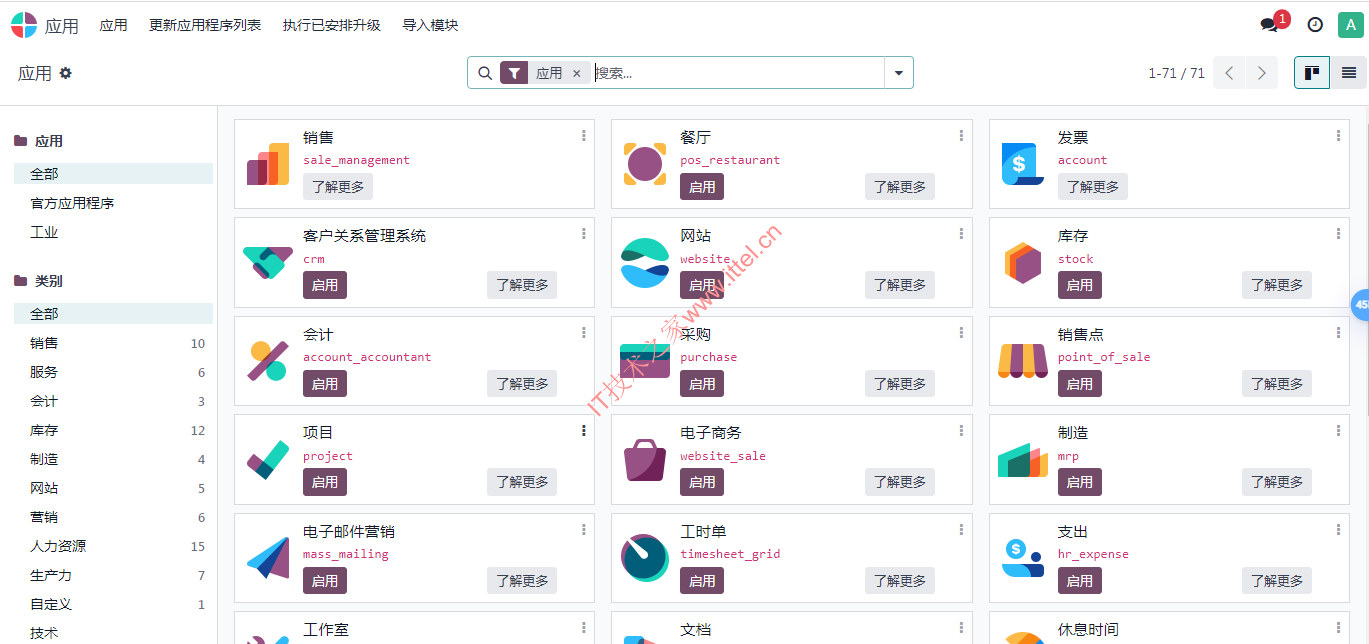This screenshot has height=644, width=1369.
Task: Open the 客户关系管理系统 card three-dot menu
Action: click(584, 234)
